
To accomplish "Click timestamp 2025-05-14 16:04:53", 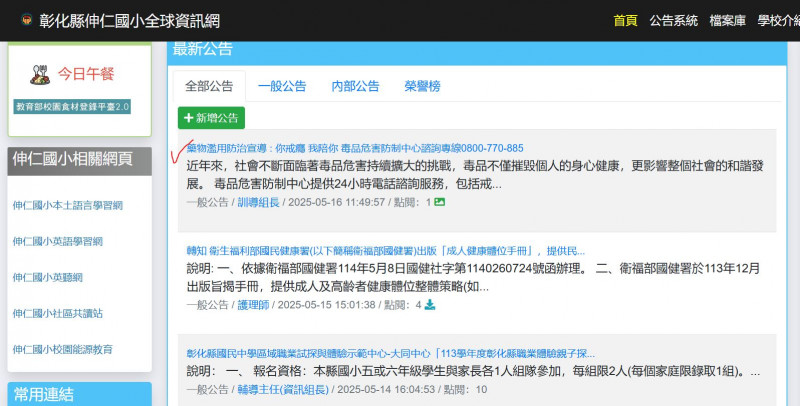I will (386, 389).
